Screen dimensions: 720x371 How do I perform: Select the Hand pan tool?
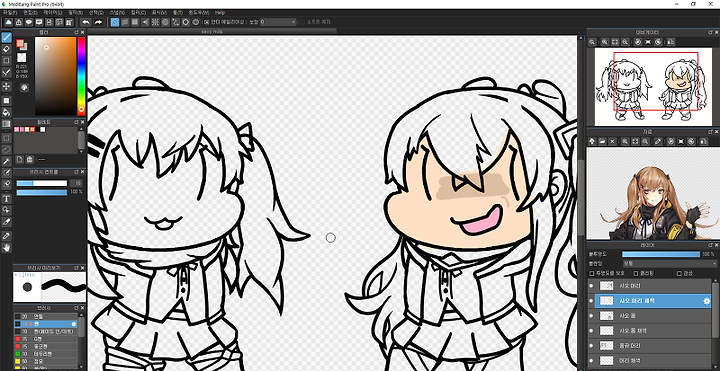tap(6, 248)
